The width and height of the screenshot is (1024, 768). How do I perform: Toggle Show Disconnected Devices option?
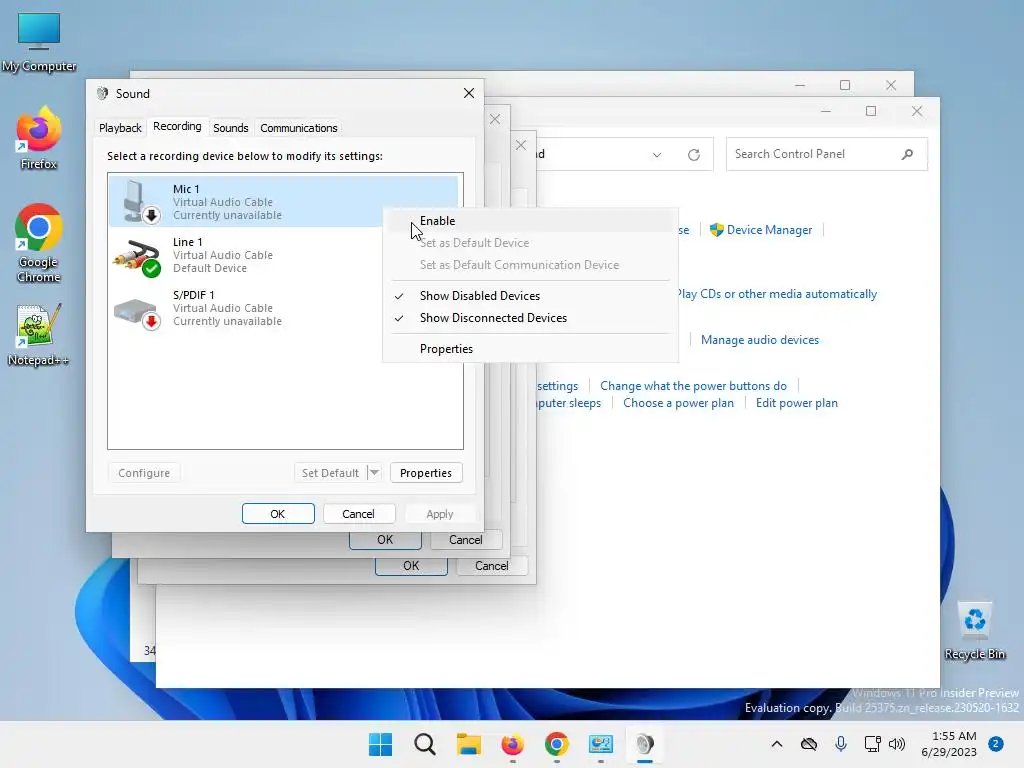[x=530, y=318]
